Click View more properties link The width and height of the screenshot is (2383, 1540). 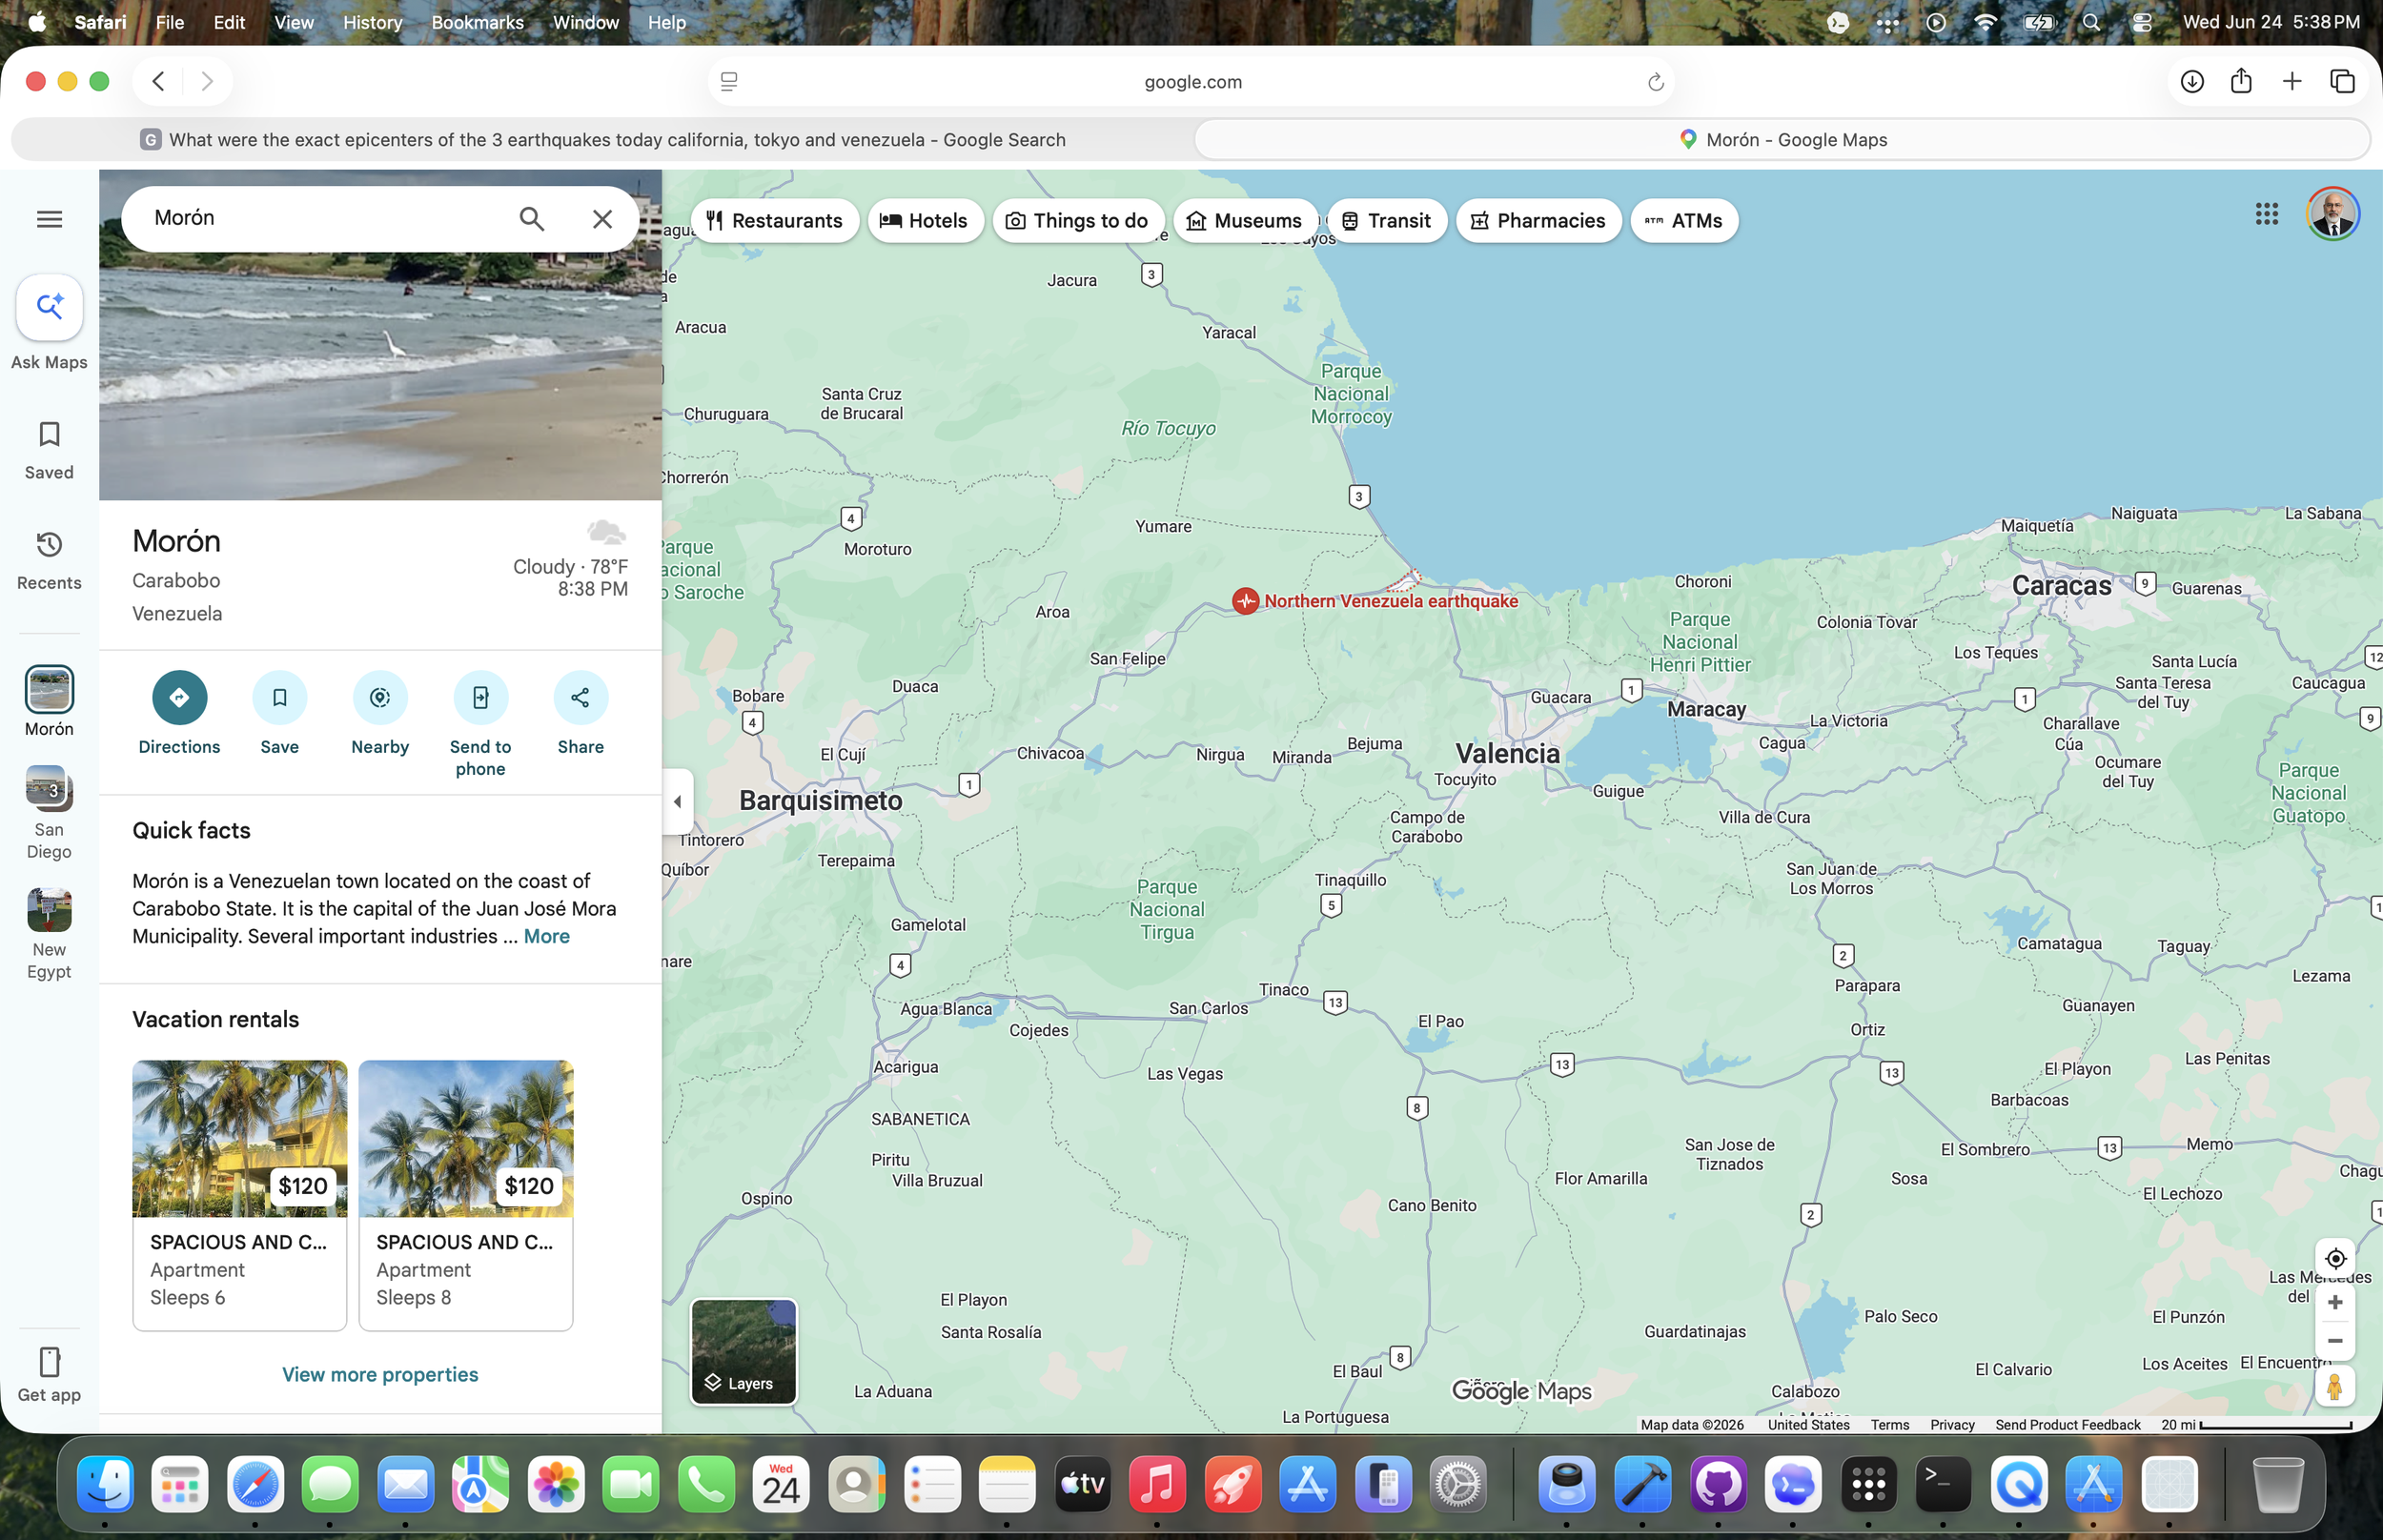[380, 1374]
